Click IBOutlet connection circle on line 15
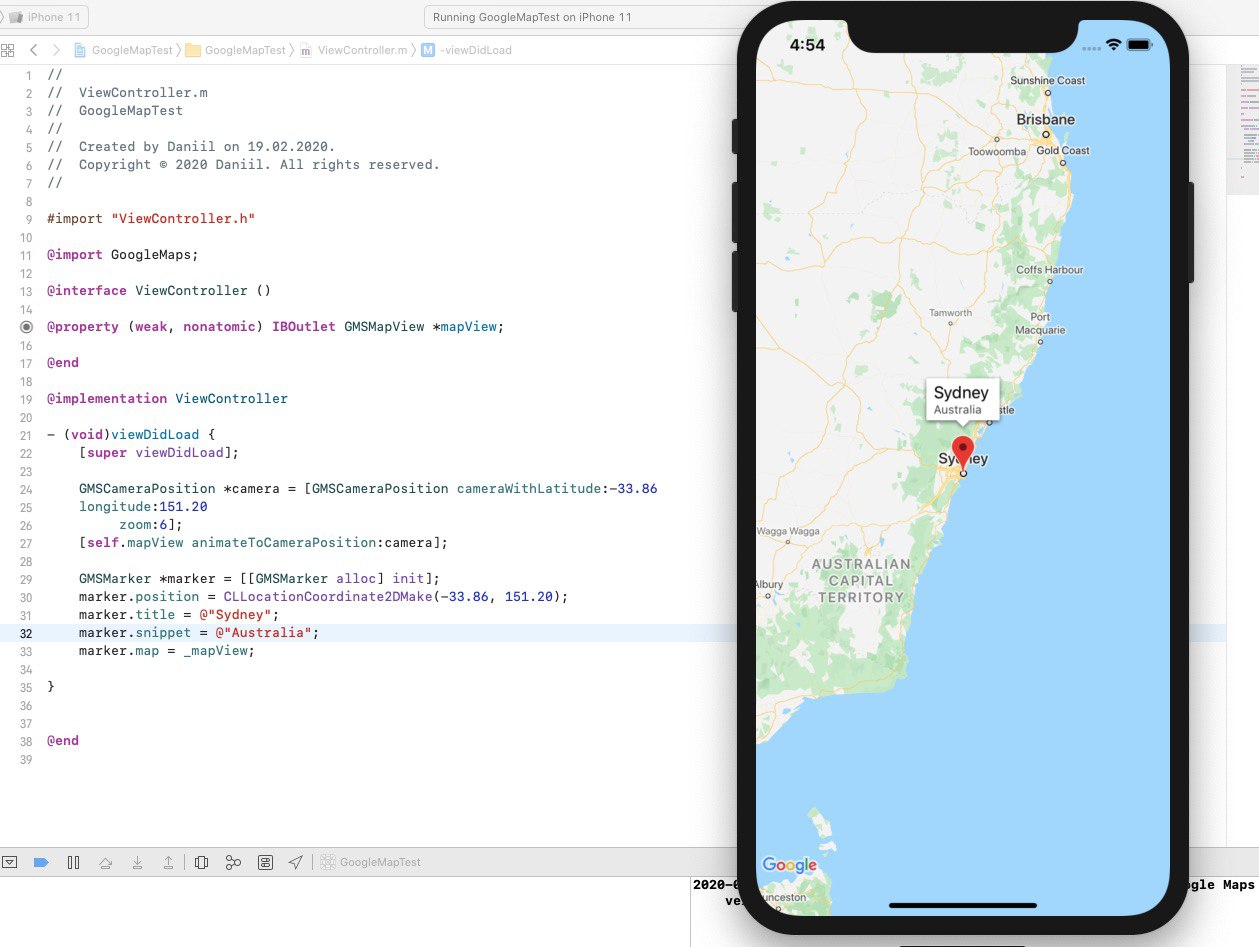 (25, 327)
